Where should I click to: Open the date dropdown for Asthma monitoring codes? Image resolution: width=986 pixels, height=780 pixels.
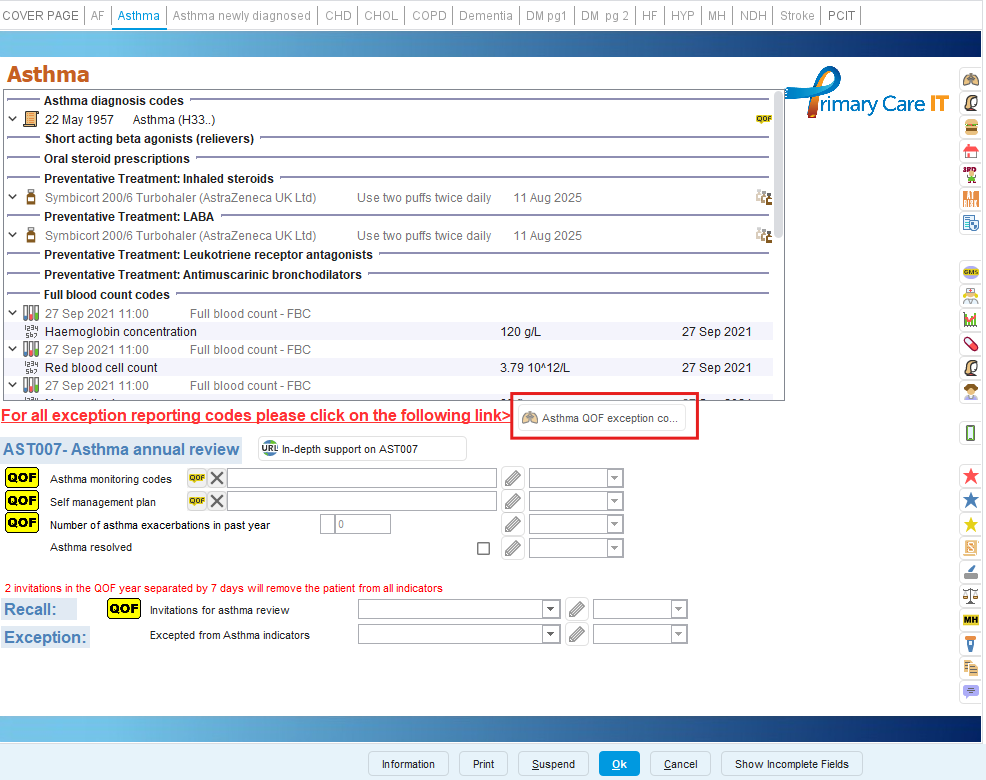tap(614, 478)
